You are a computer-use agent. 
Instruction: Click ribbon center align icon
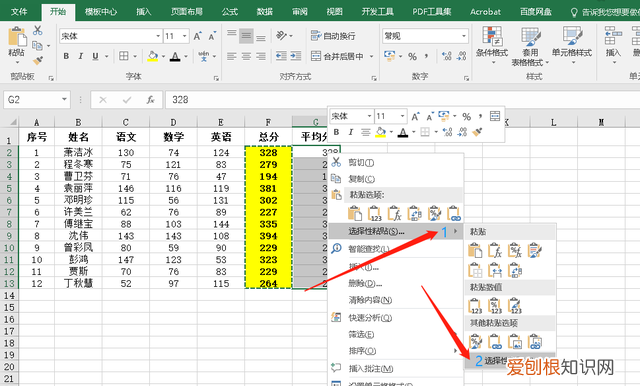(246, 56)
